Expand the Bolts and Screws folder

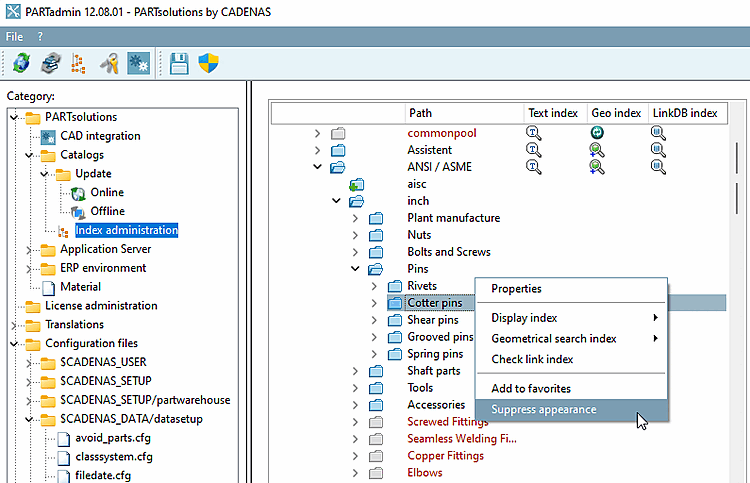tap(355, 252)
